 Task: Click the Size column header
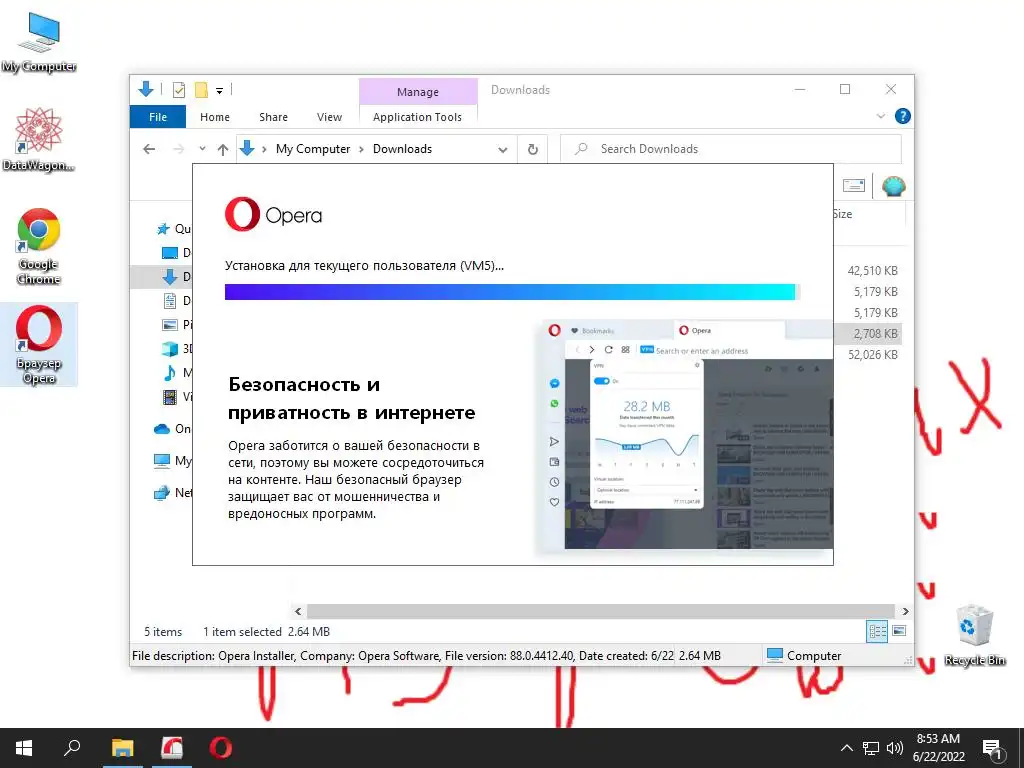tap(869, 214)
